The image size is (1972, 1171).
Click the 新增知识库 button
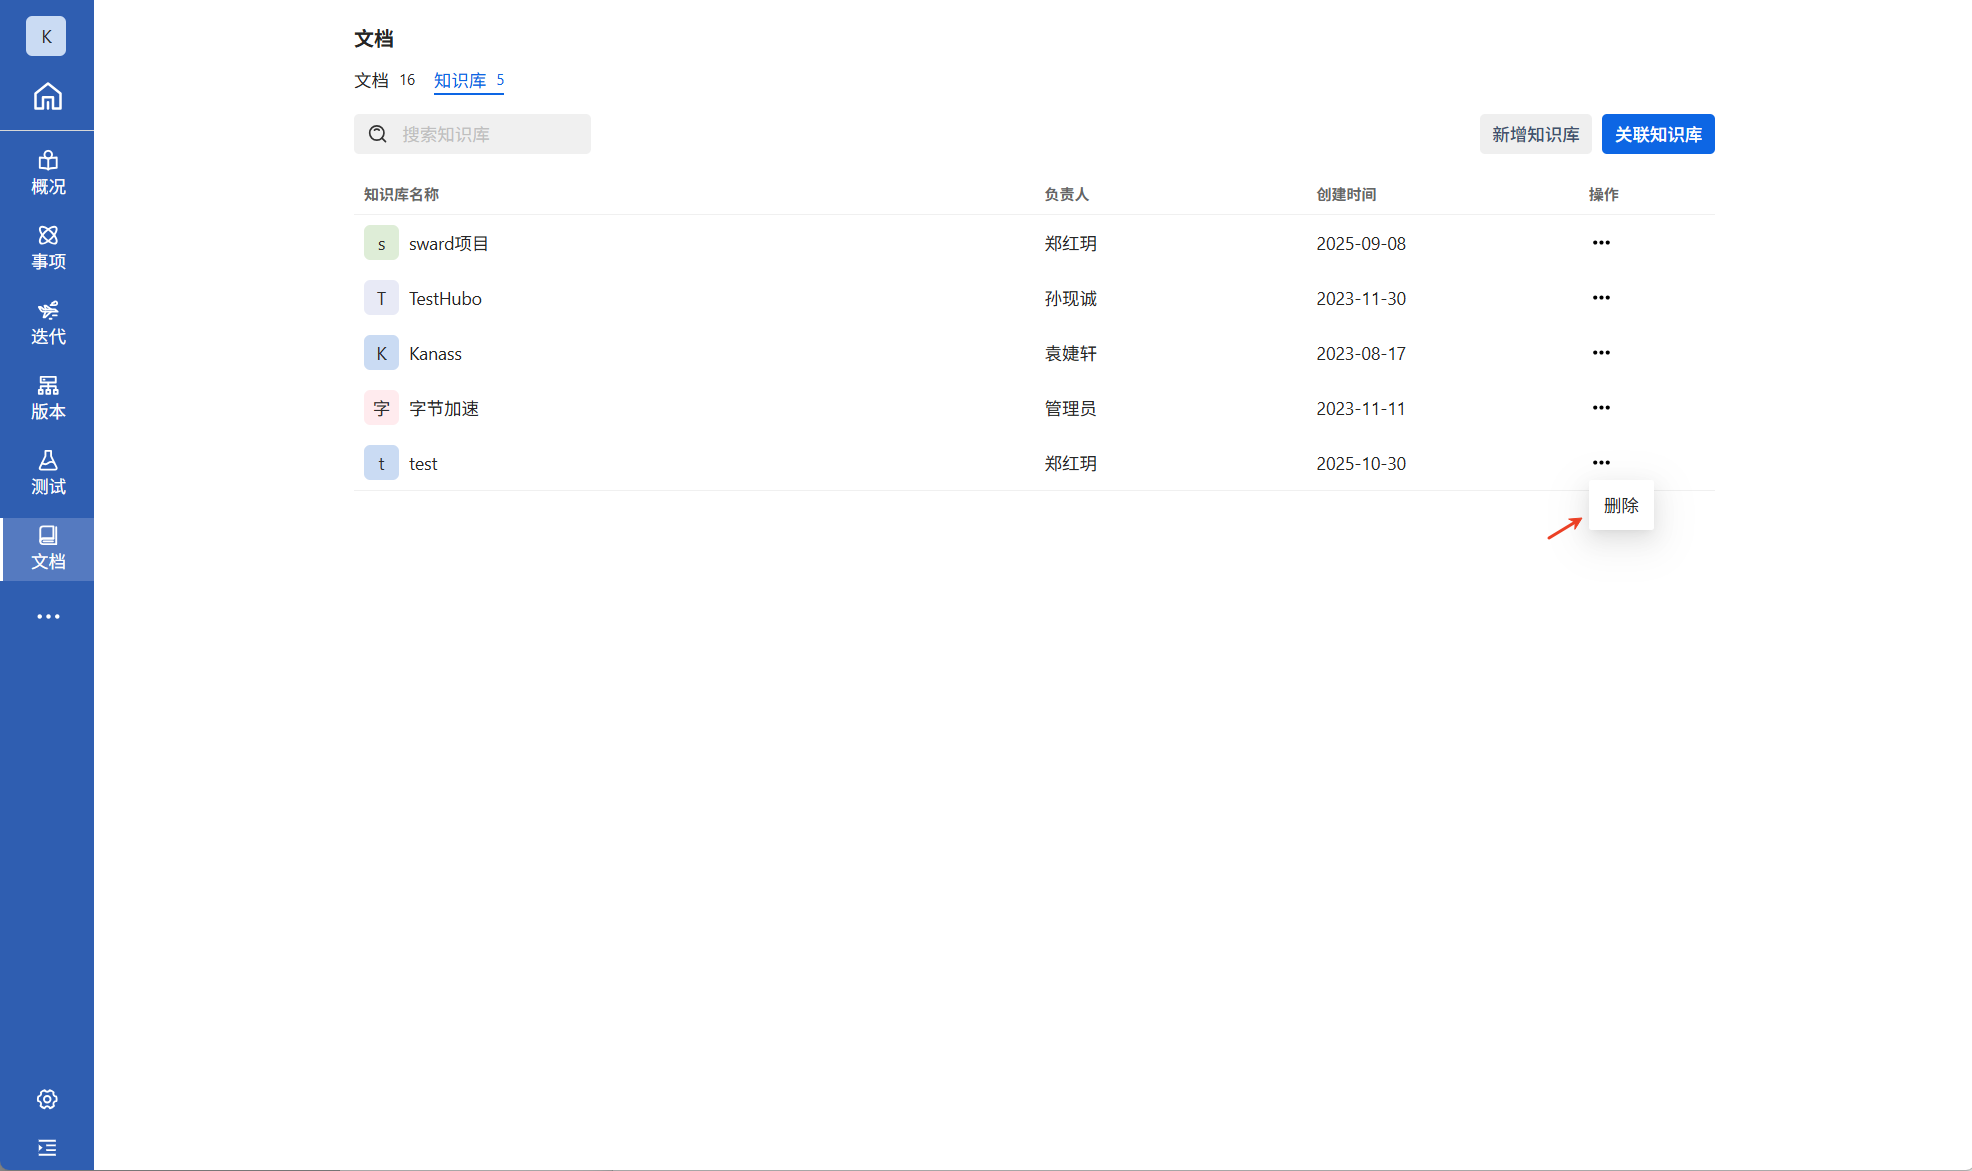[x=1535, y=134]
